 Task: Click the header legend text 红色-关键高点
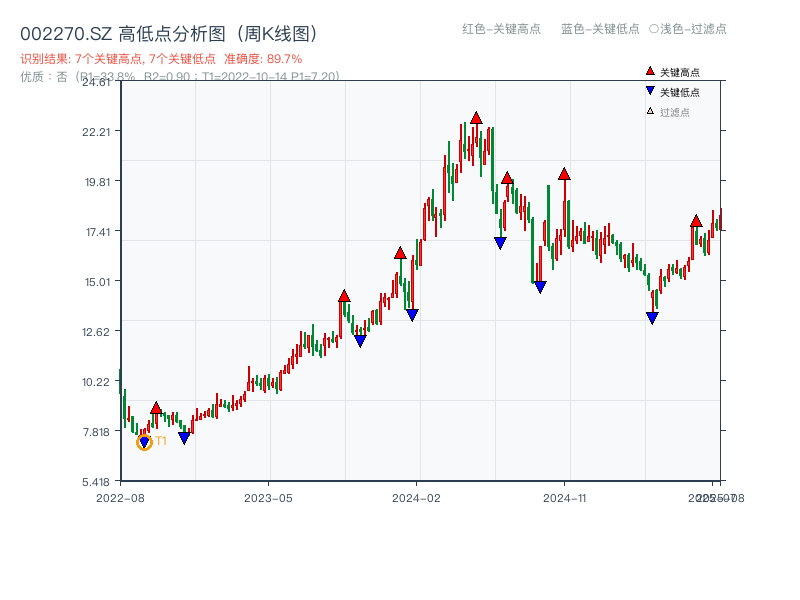(501, 29)
